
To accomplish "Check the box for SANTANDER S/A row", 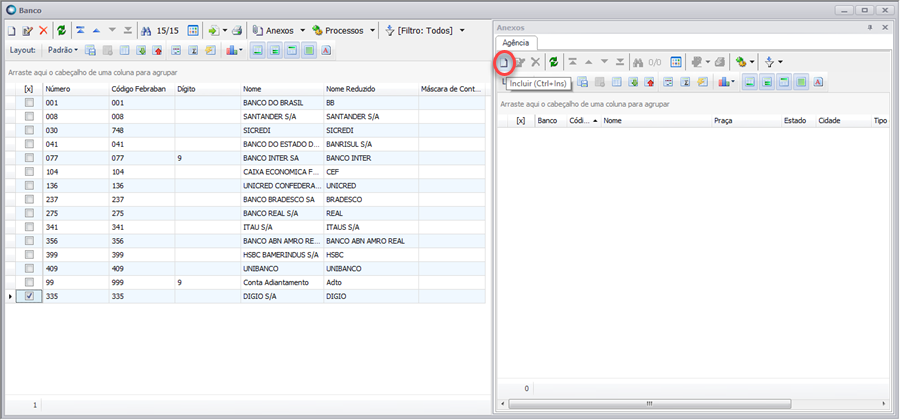I will 29,116.
